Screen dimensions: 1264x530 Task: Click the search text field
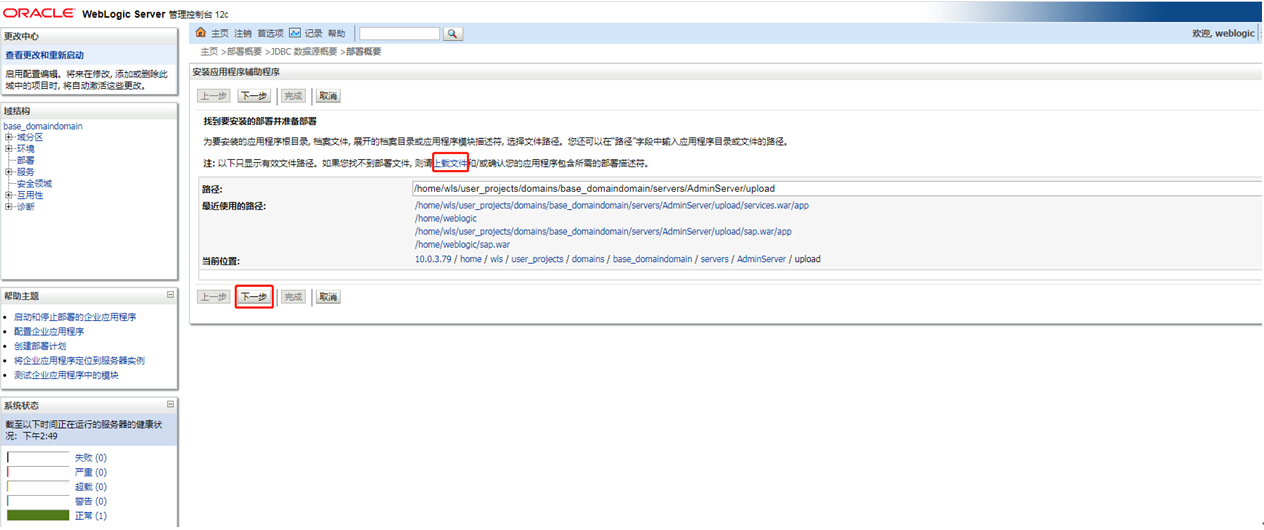[x=399, y=34]
